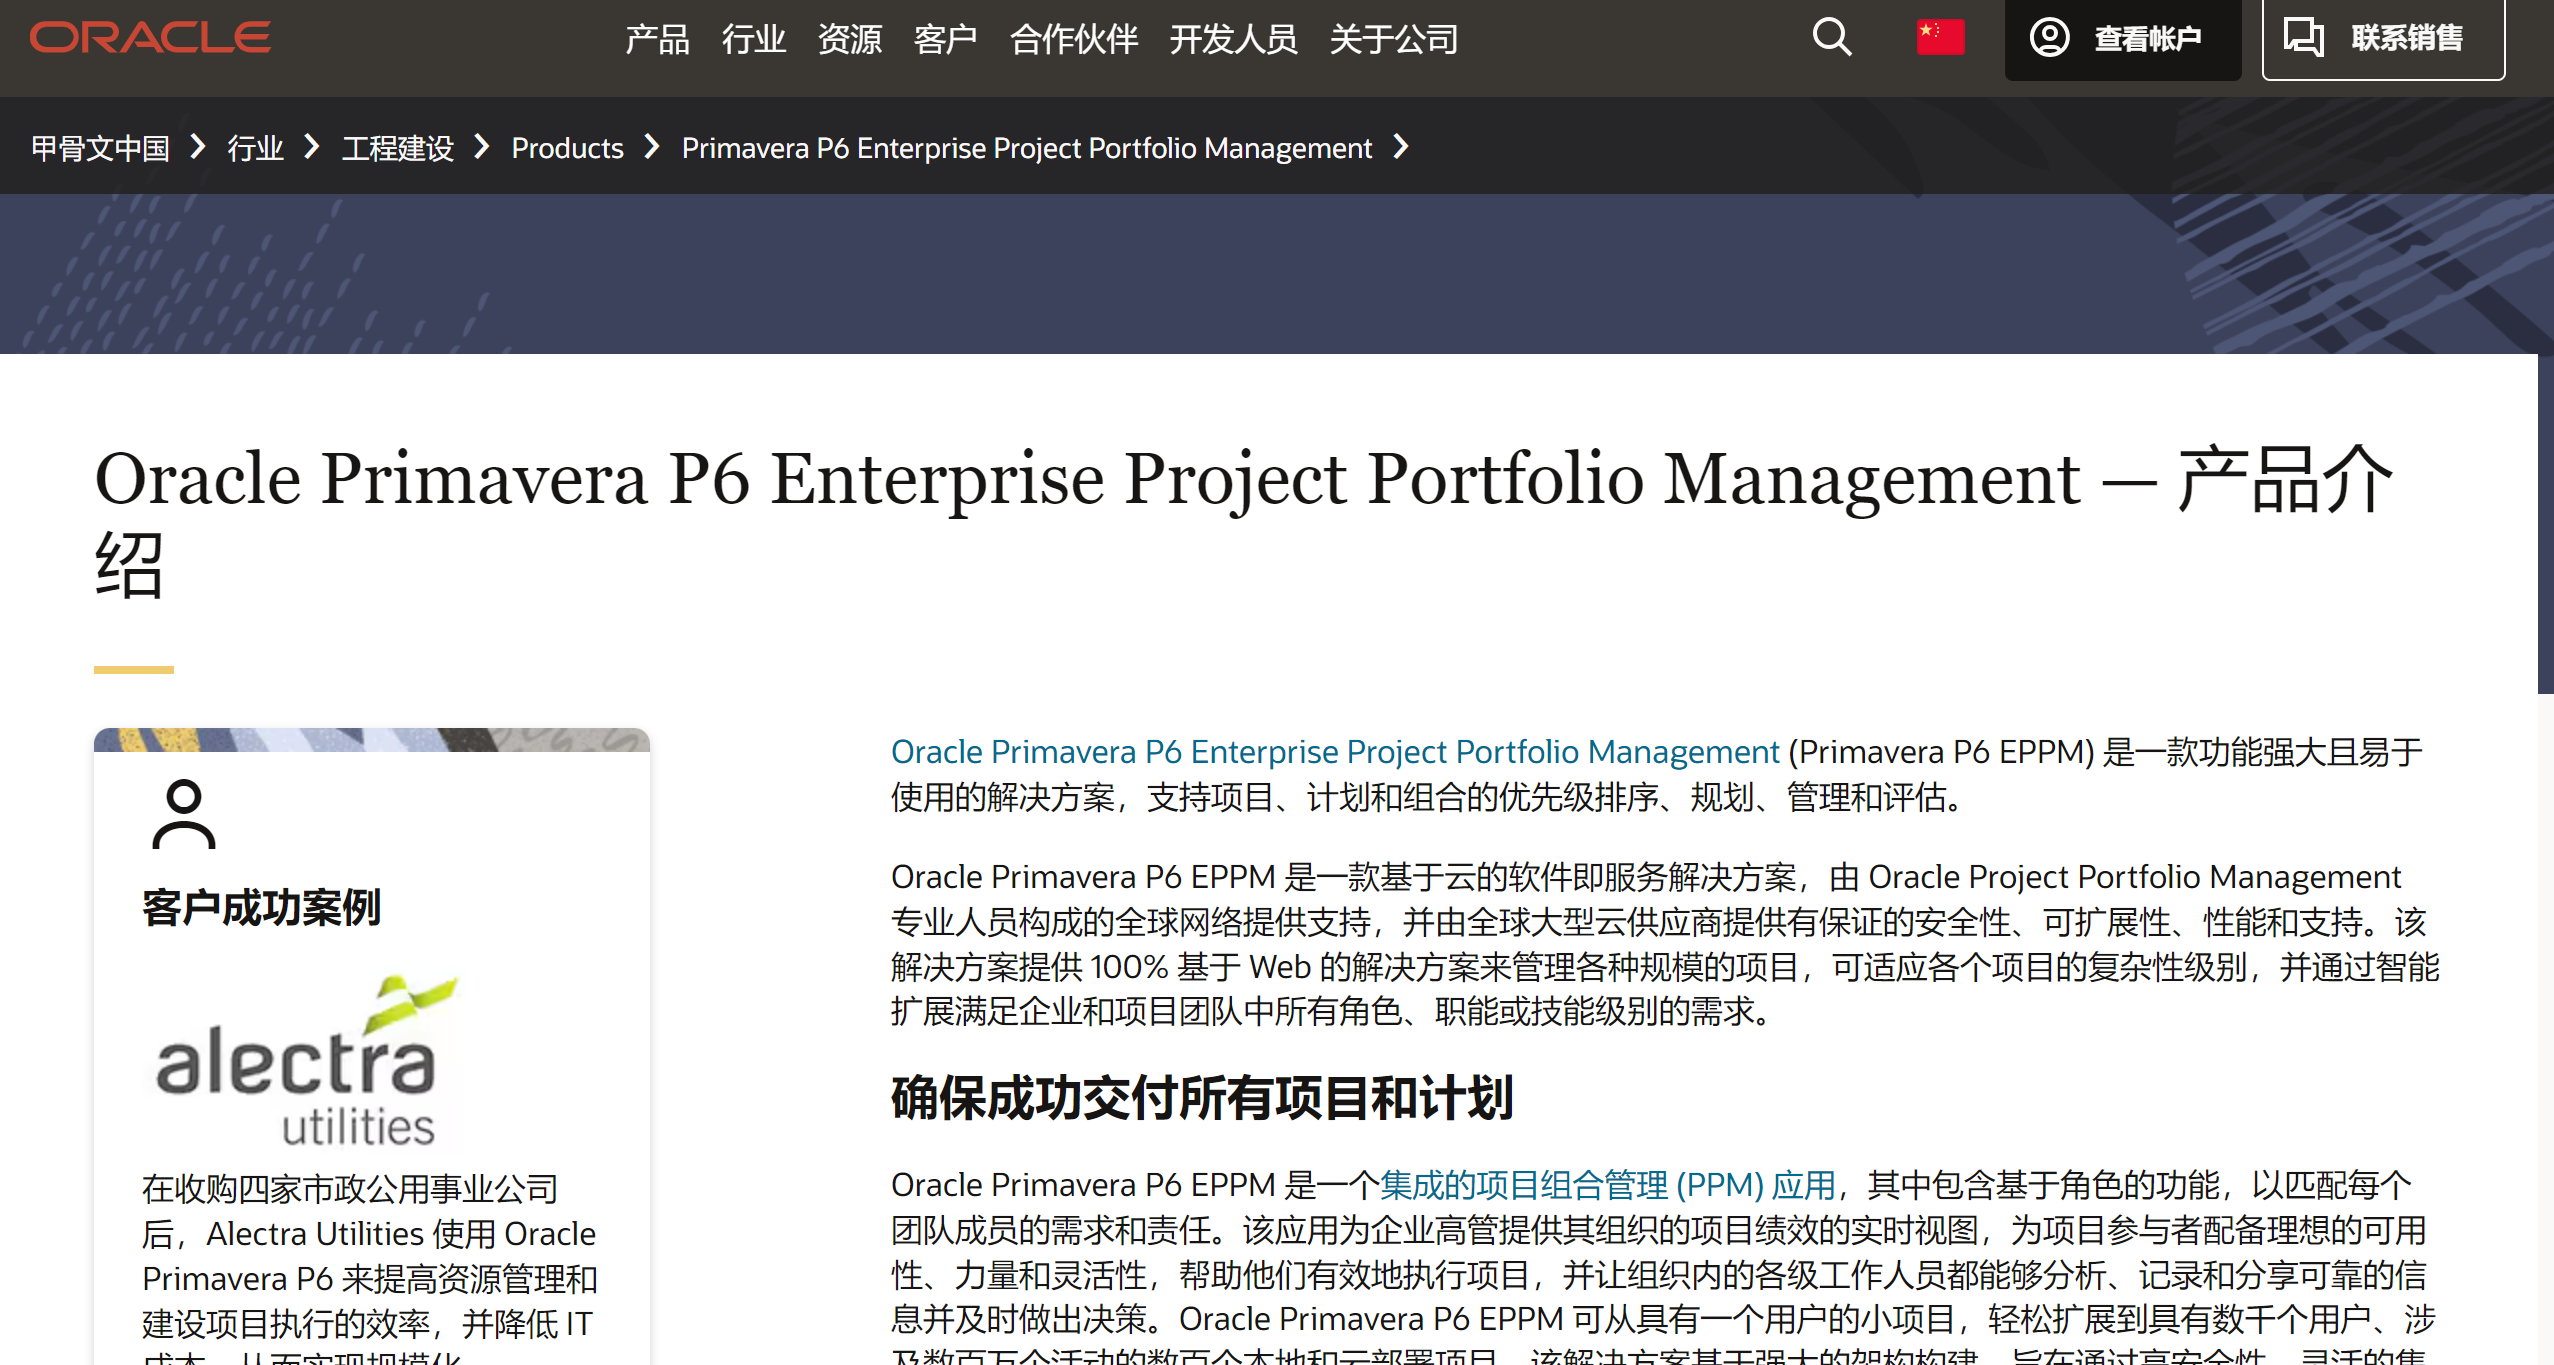Click the Products breadcrumb link
2554x1365 pixels.
point(567,148)
